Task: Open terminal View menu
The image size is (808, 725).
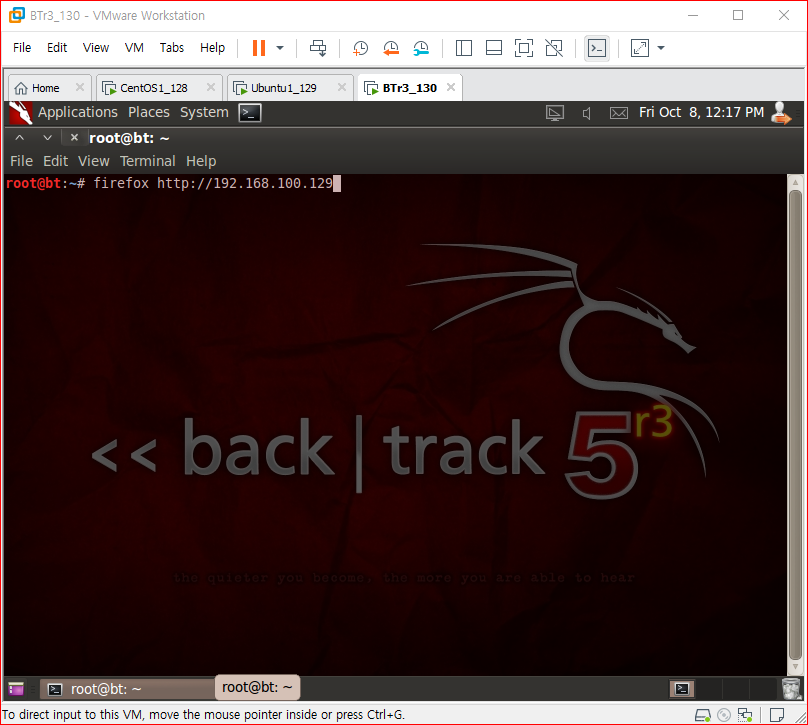Action: pos(94,161)
